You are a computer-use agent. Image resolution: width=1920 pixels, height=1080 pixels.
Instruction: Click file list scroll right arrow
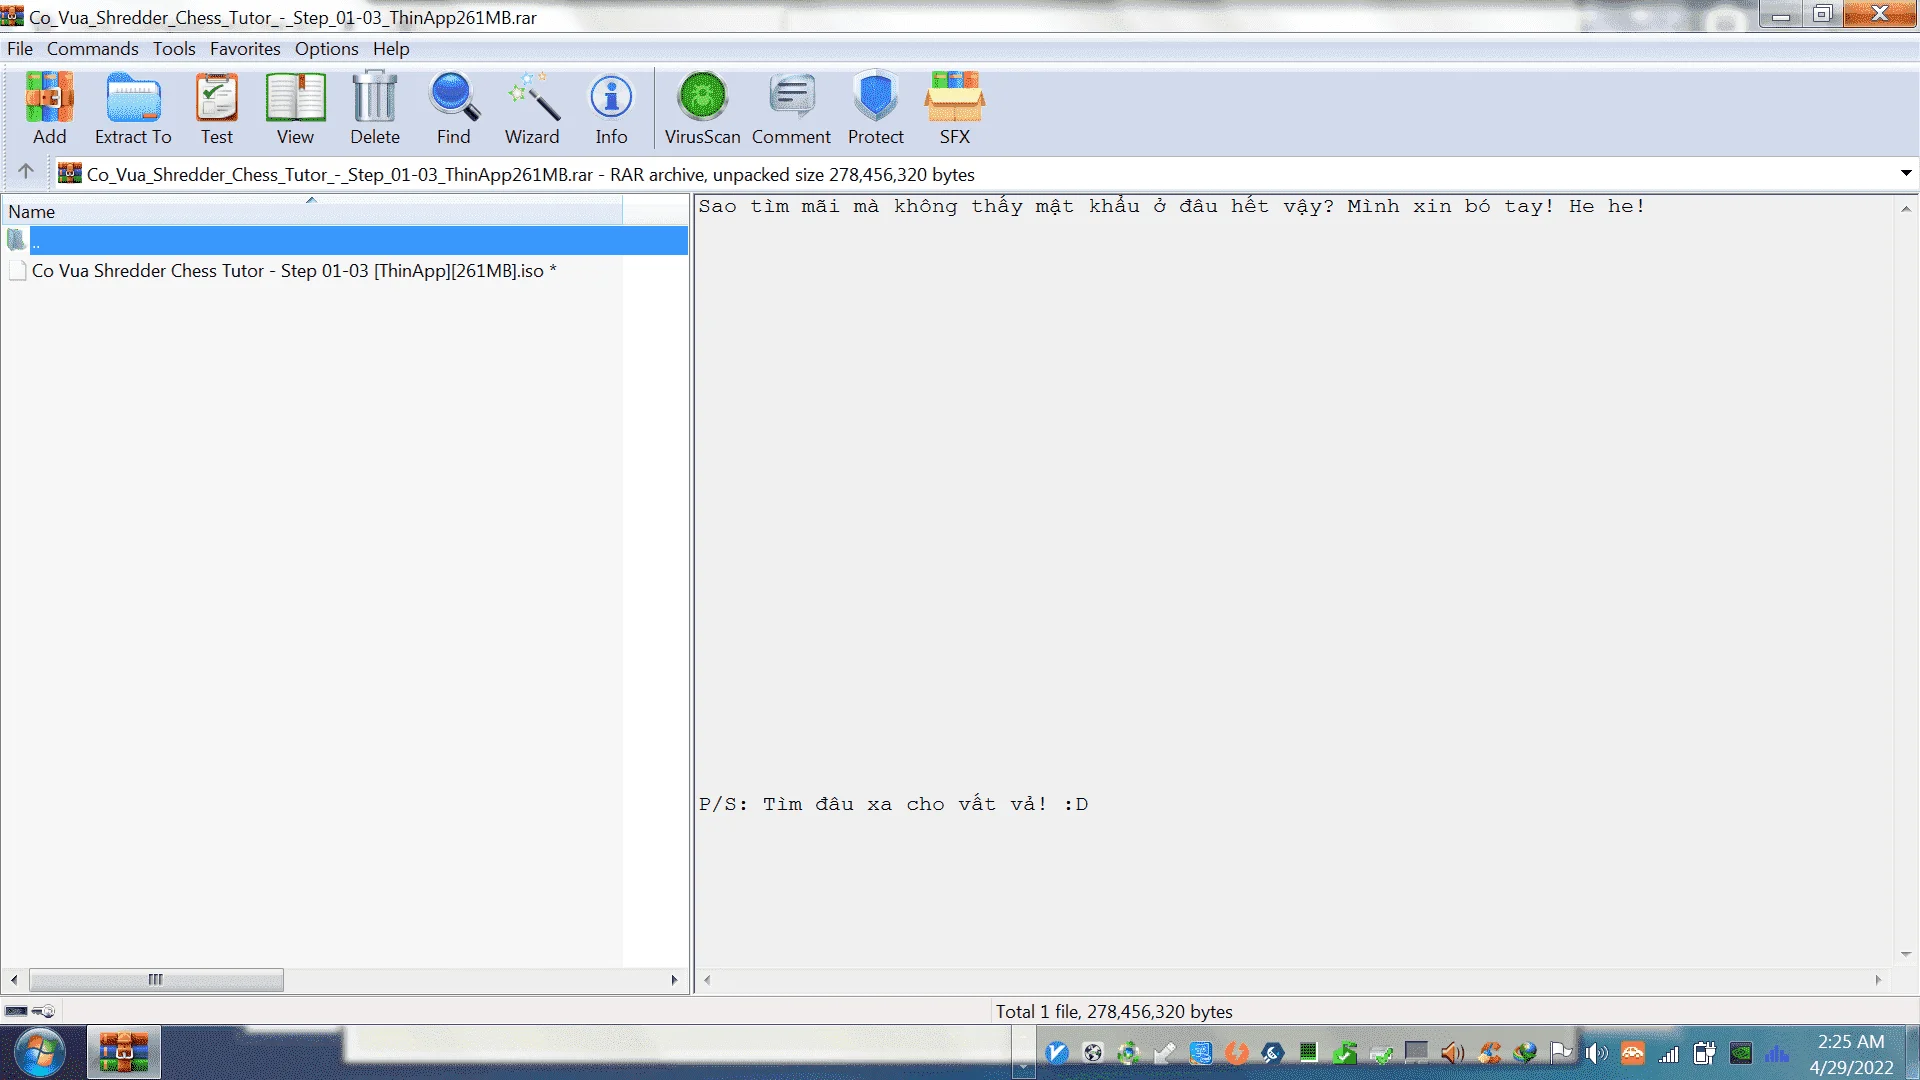click(674, 979)
